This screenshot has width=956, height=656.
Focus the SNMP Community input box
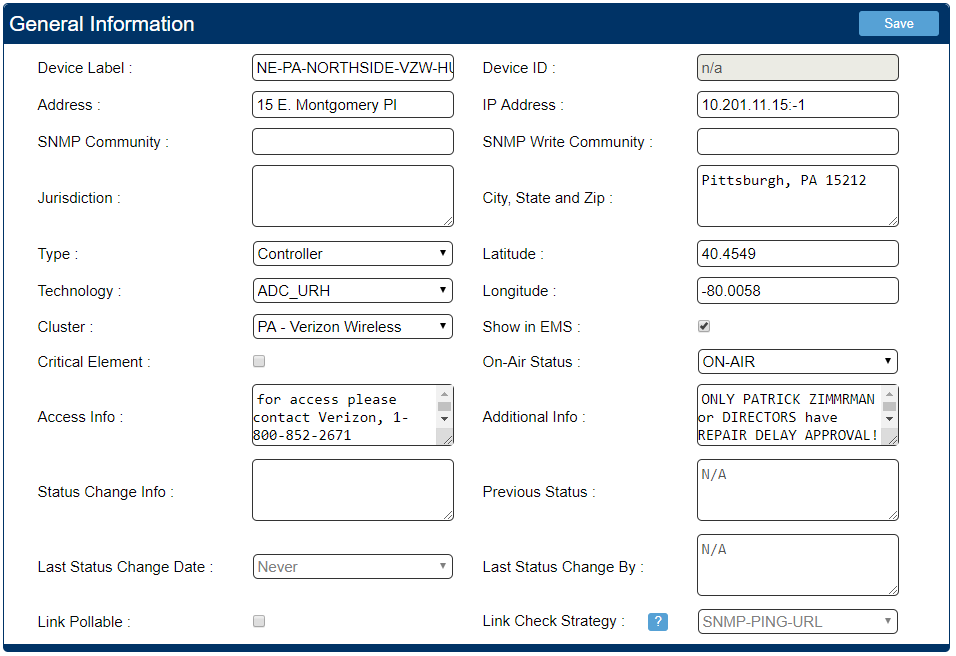[x=352, y=142]
